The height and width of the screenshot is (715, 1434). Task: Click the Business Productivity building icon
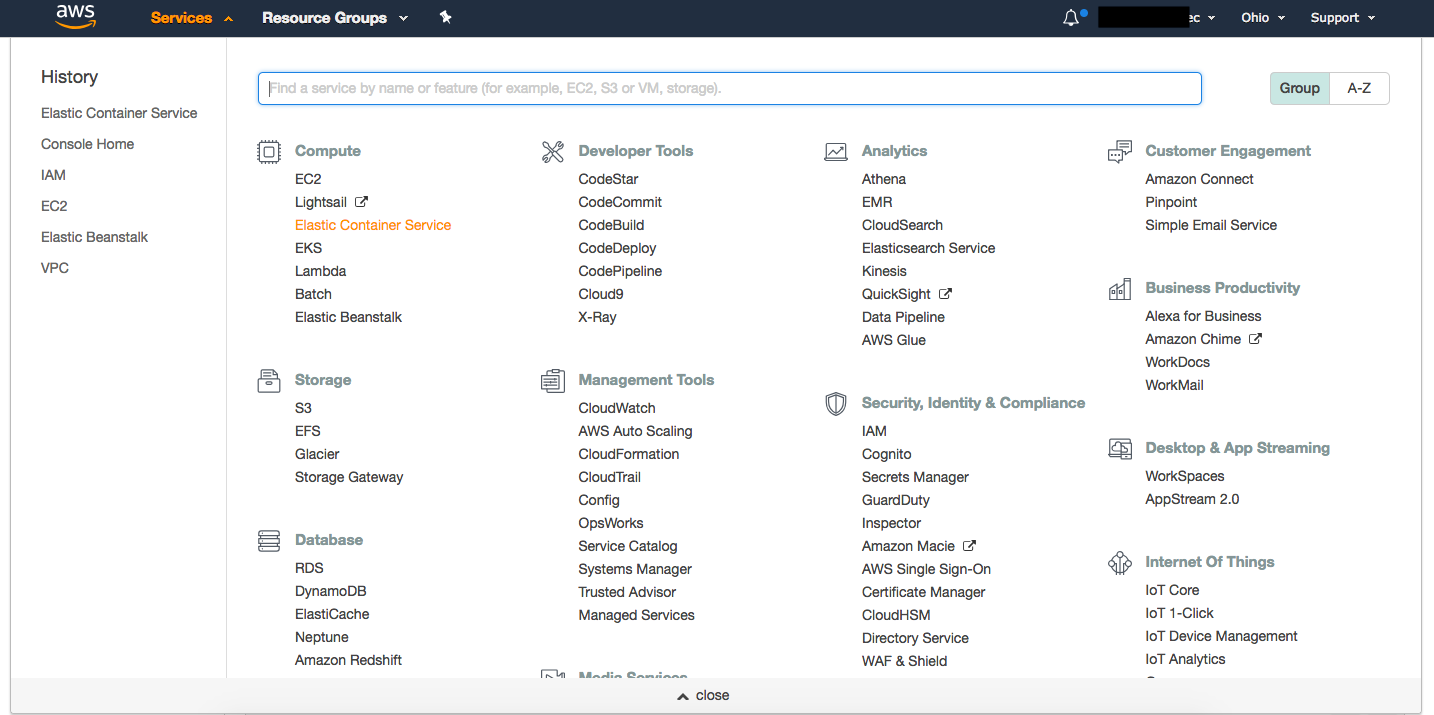1120,289
